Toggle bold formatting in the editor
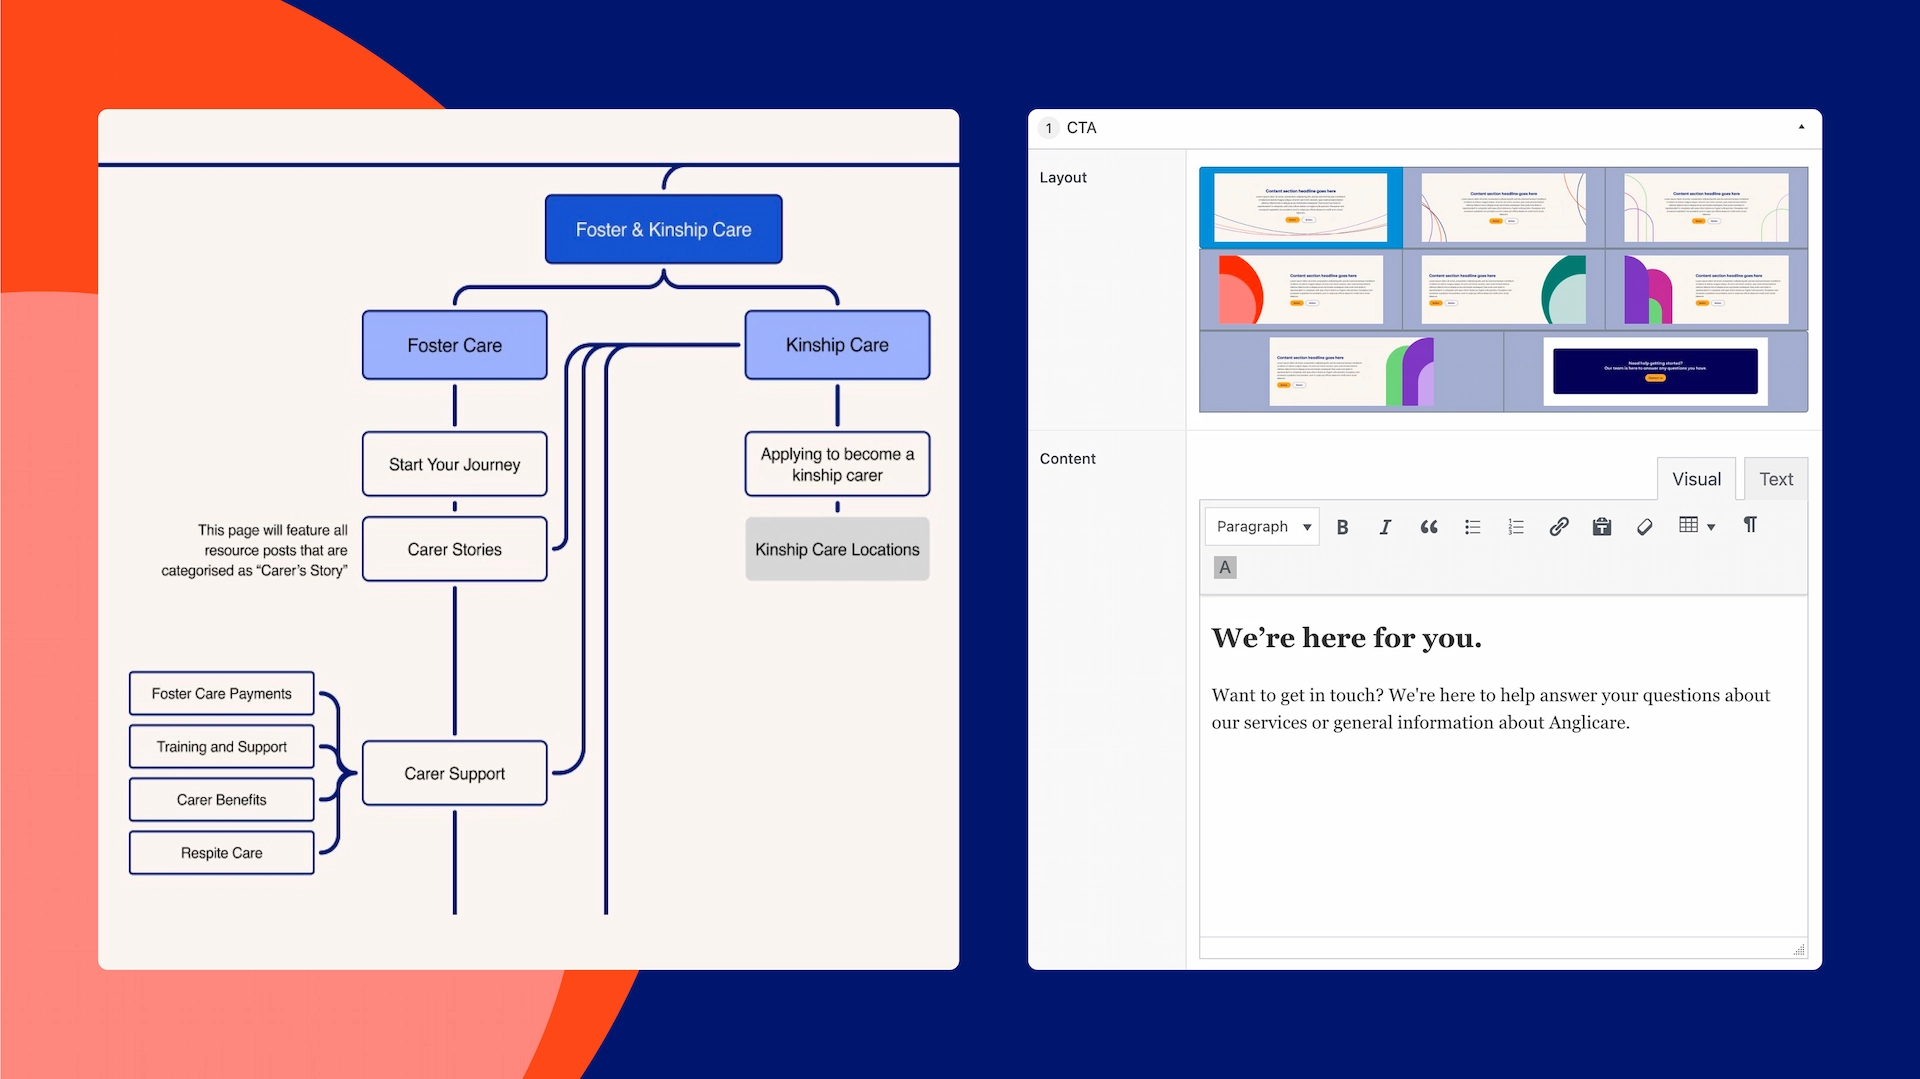Viewport: 1920px width, 1079px height. [x=1343, y=527]
